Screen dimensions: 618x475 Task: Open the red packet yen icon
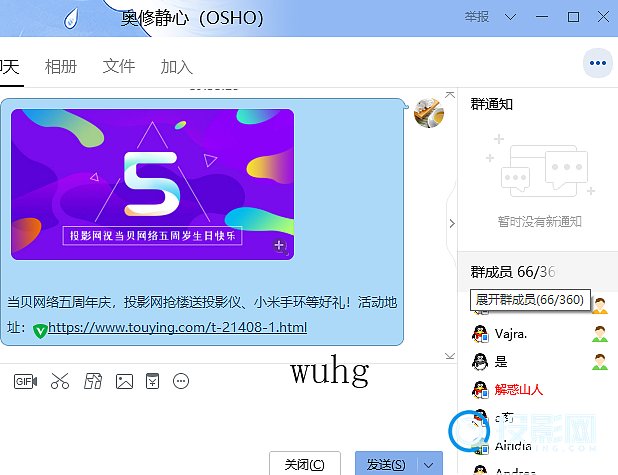(x=153, y=381)
